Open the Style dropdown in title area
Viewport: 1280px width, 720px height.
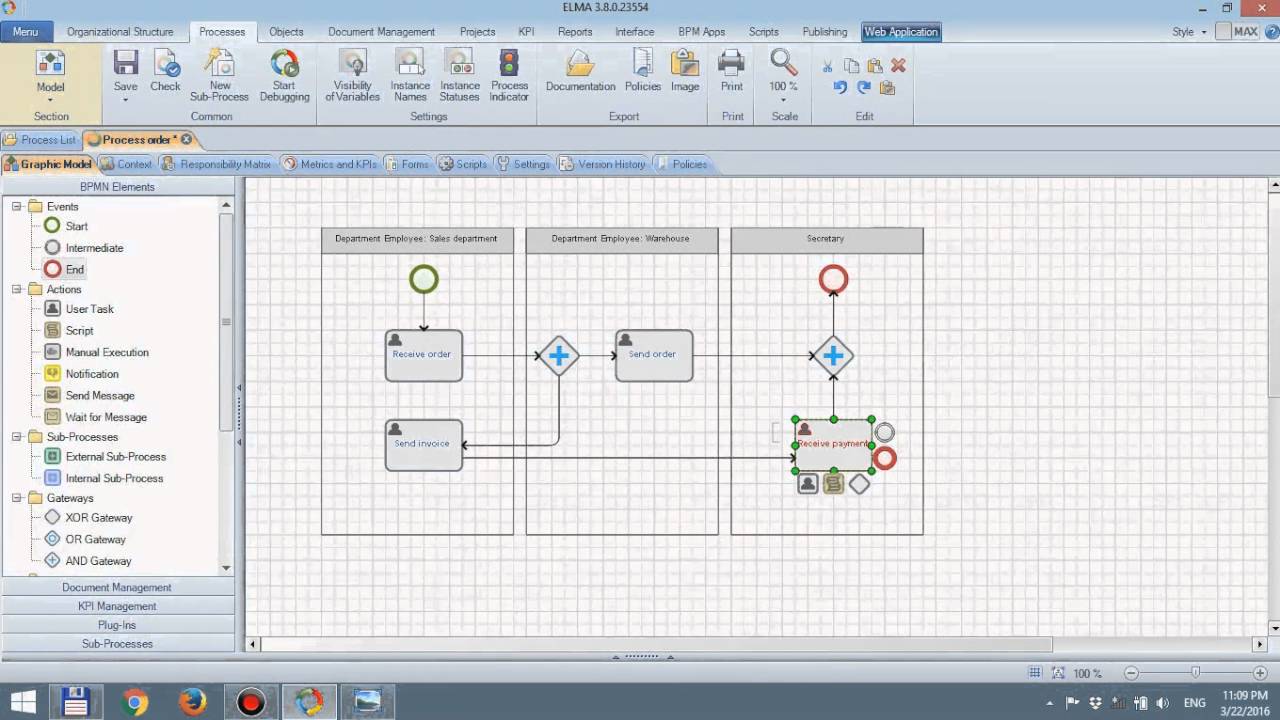coord(1188,32)
